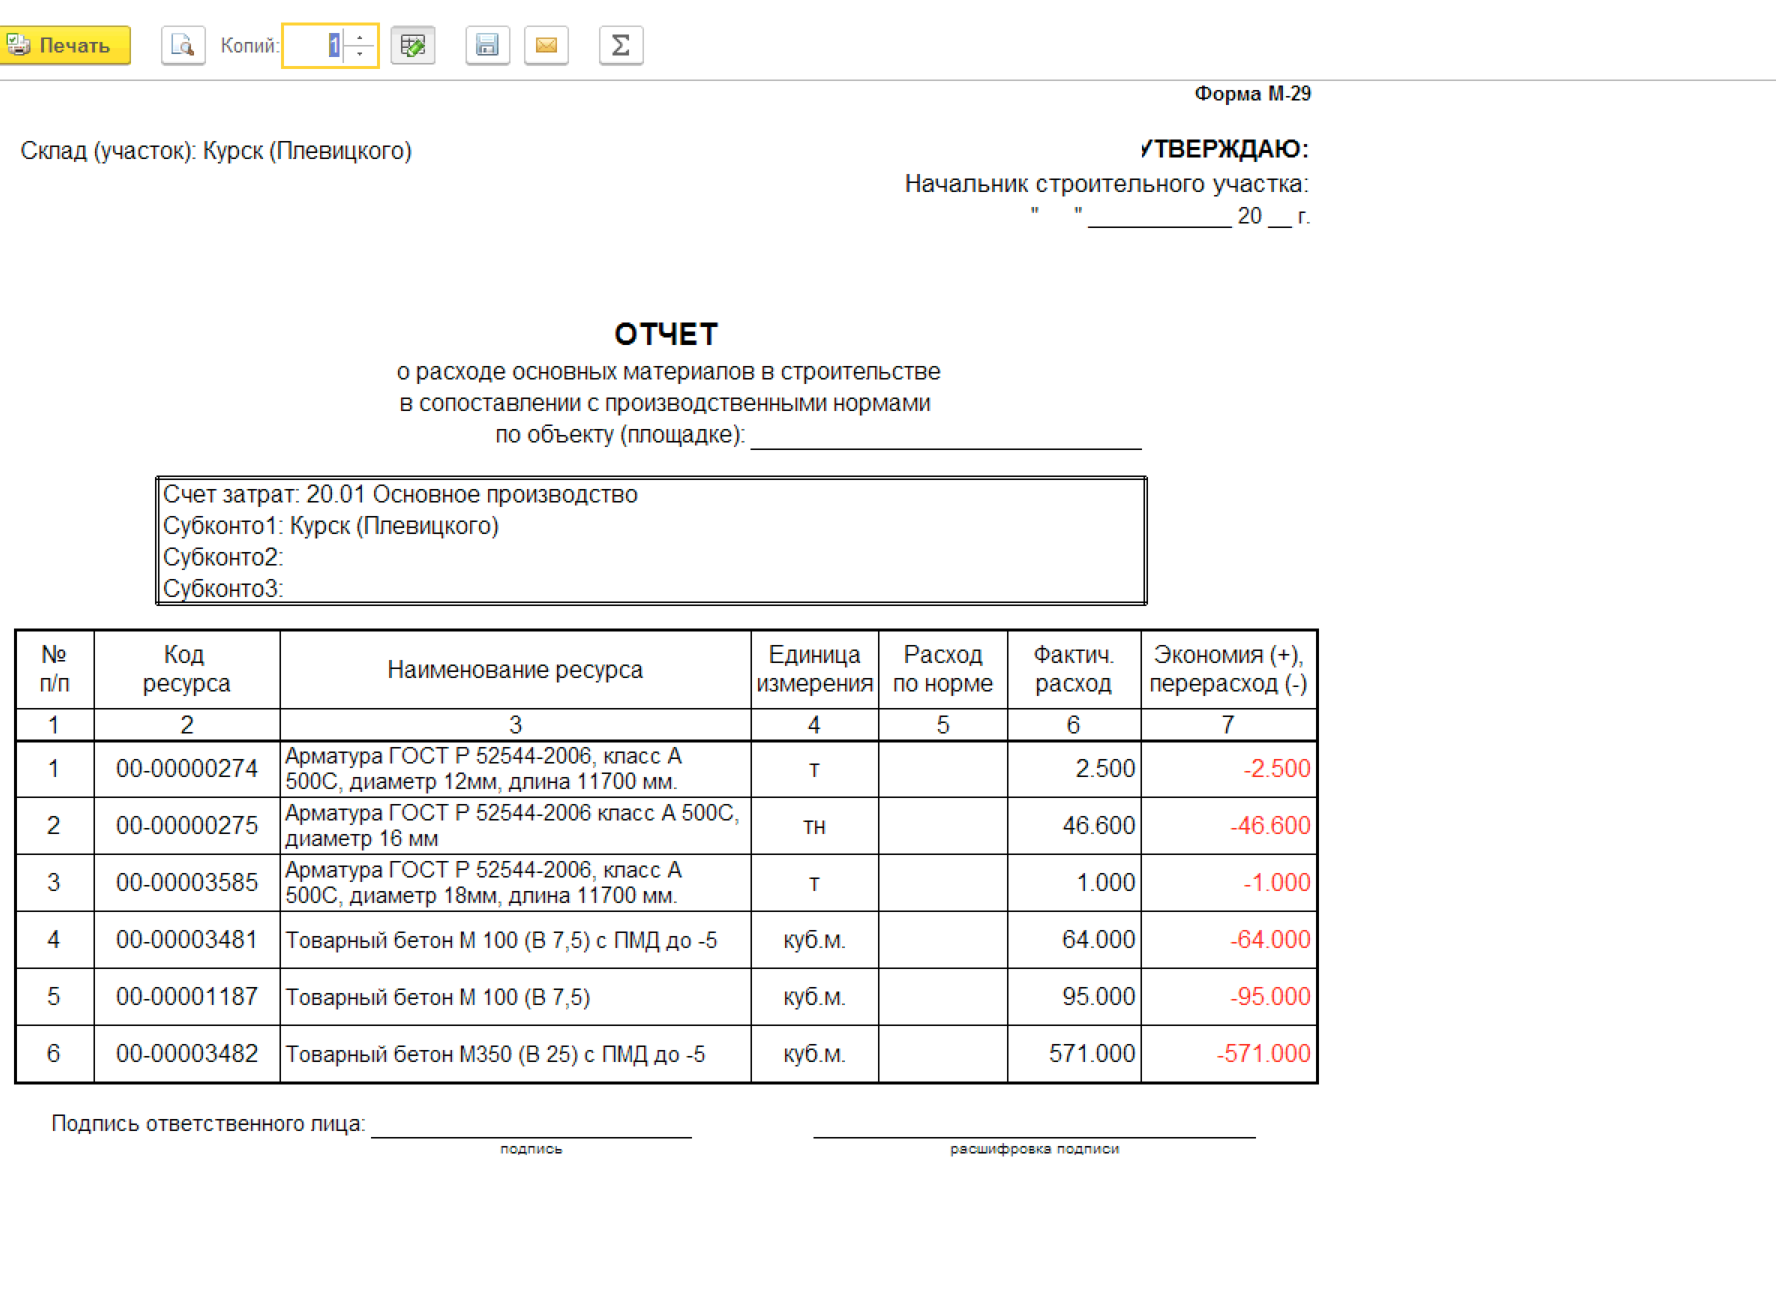Send report by email envelope icon
The image size is (1776, 1312).
coord(546,46)
